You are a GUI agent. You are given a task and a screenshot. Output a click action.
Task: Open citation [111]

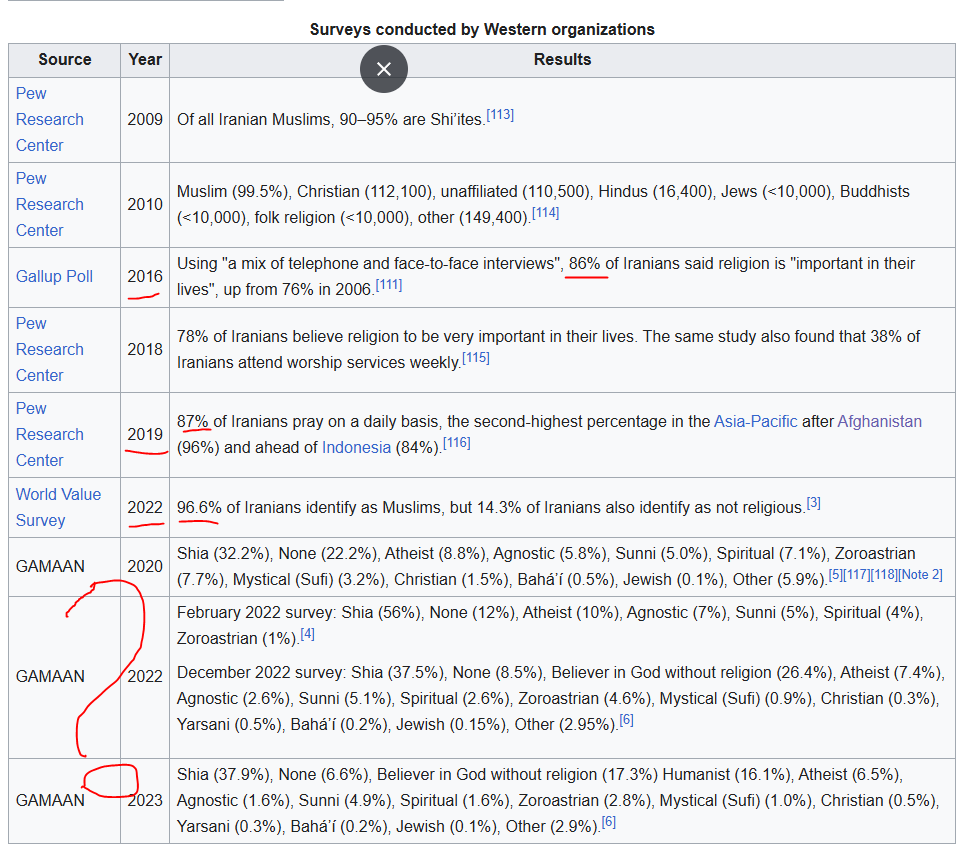click(389, 285)
